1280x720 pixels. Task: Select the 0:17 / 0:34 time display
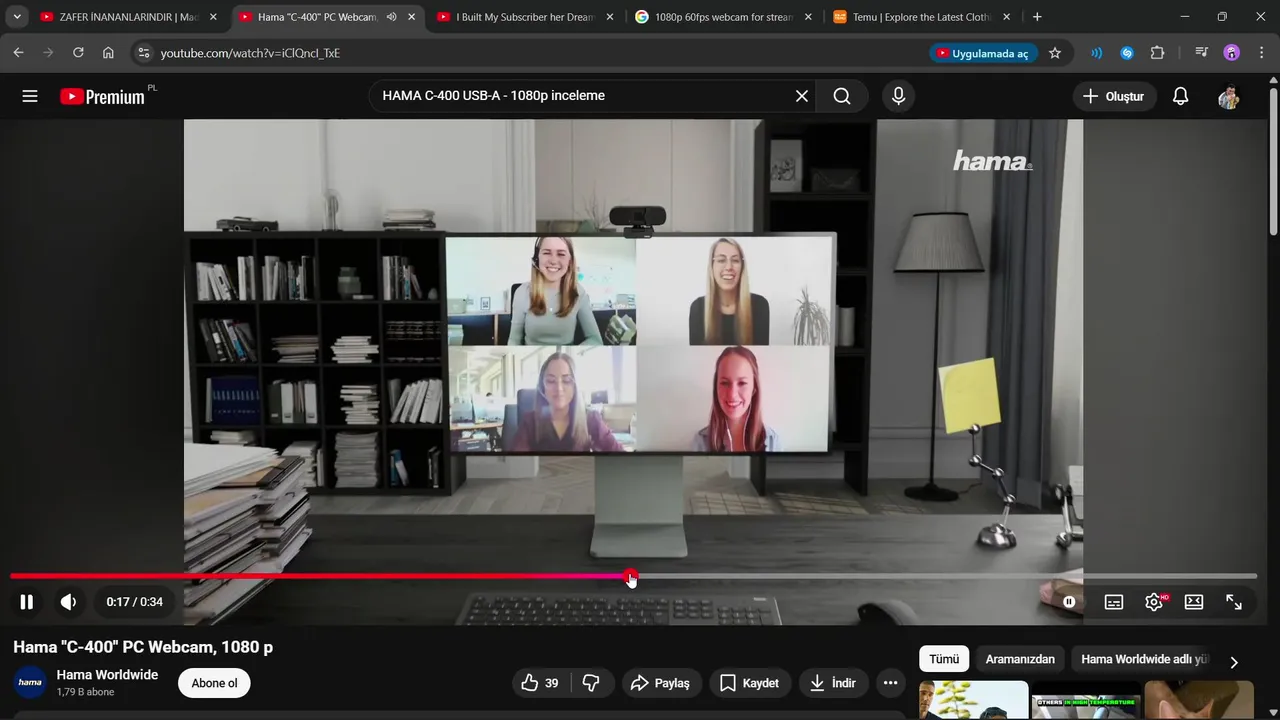(135, 602)
